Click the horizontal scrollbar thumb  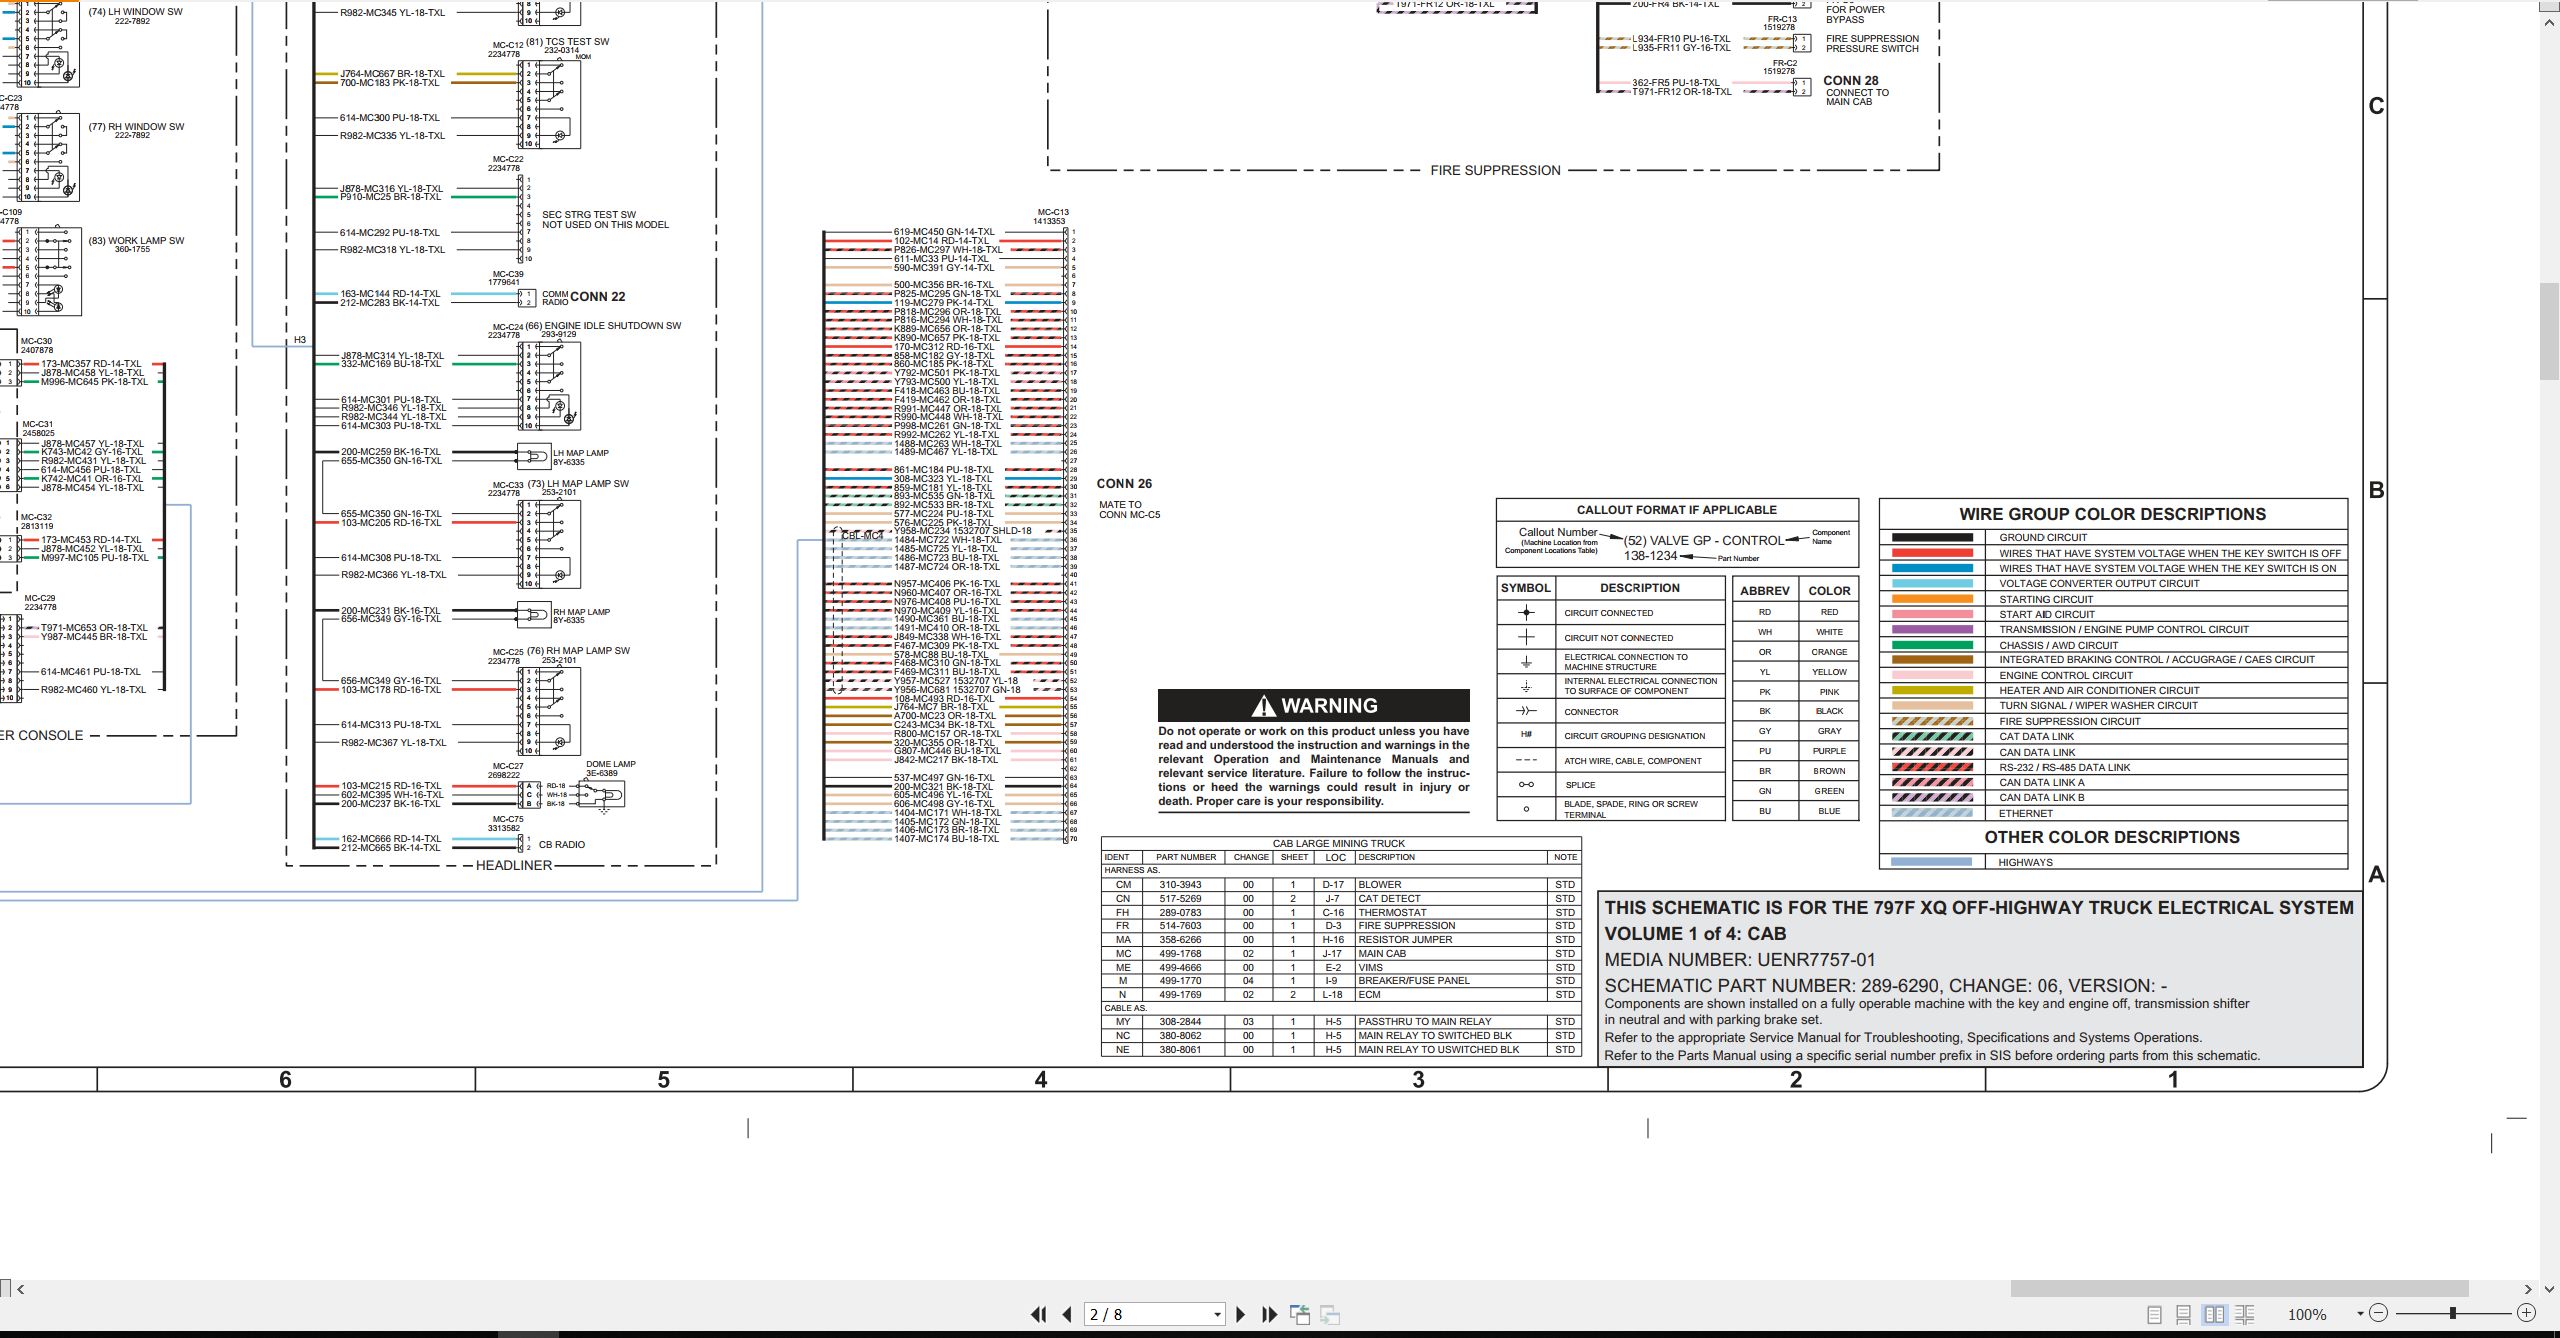click(2240, 1289)
